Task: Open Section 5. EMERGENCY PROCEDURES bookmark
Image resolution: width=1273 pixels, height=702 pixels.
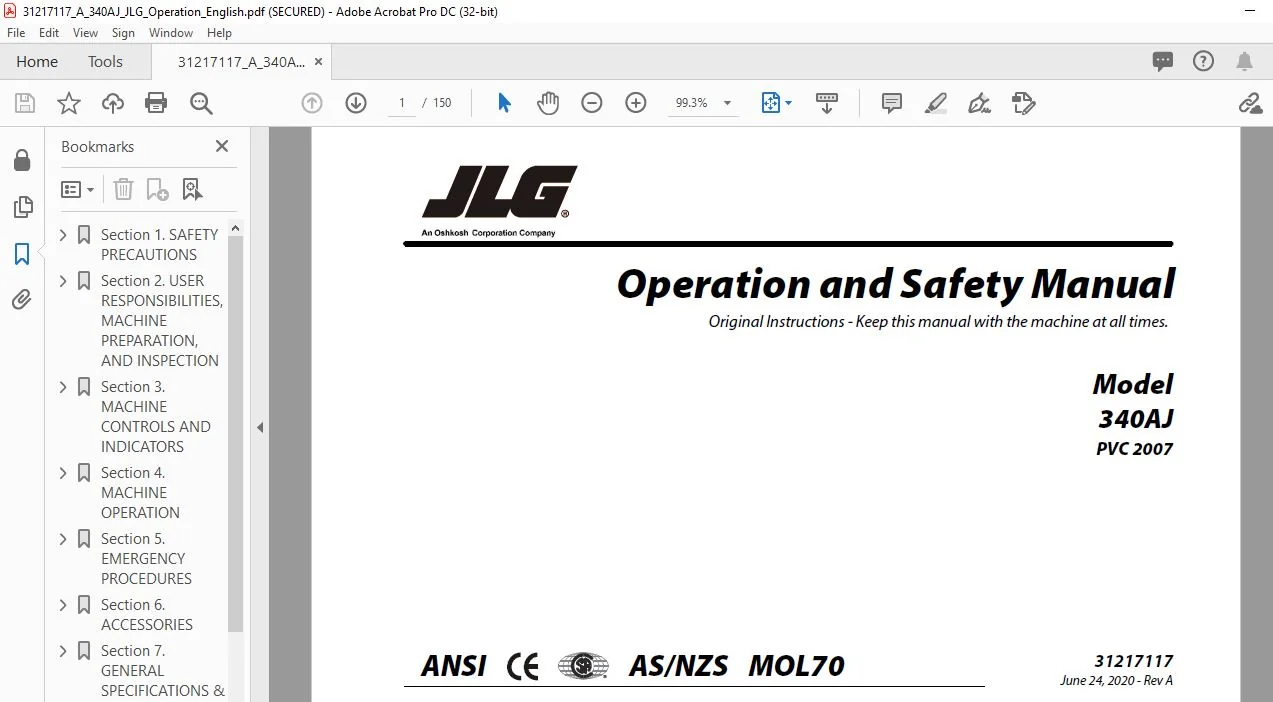Action: 146,558
